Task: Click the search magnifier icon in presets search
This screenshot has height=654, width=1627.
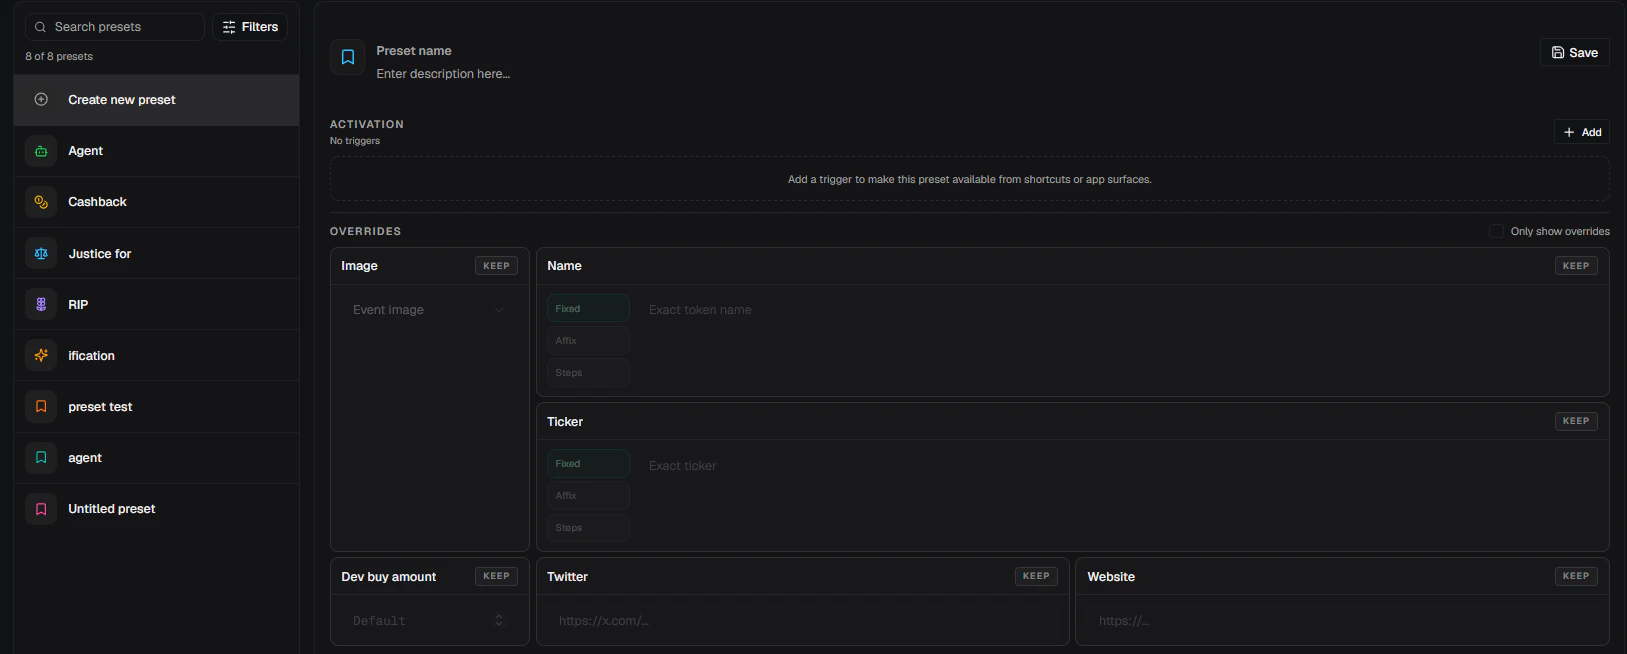Action: click(x=40, y=27)
